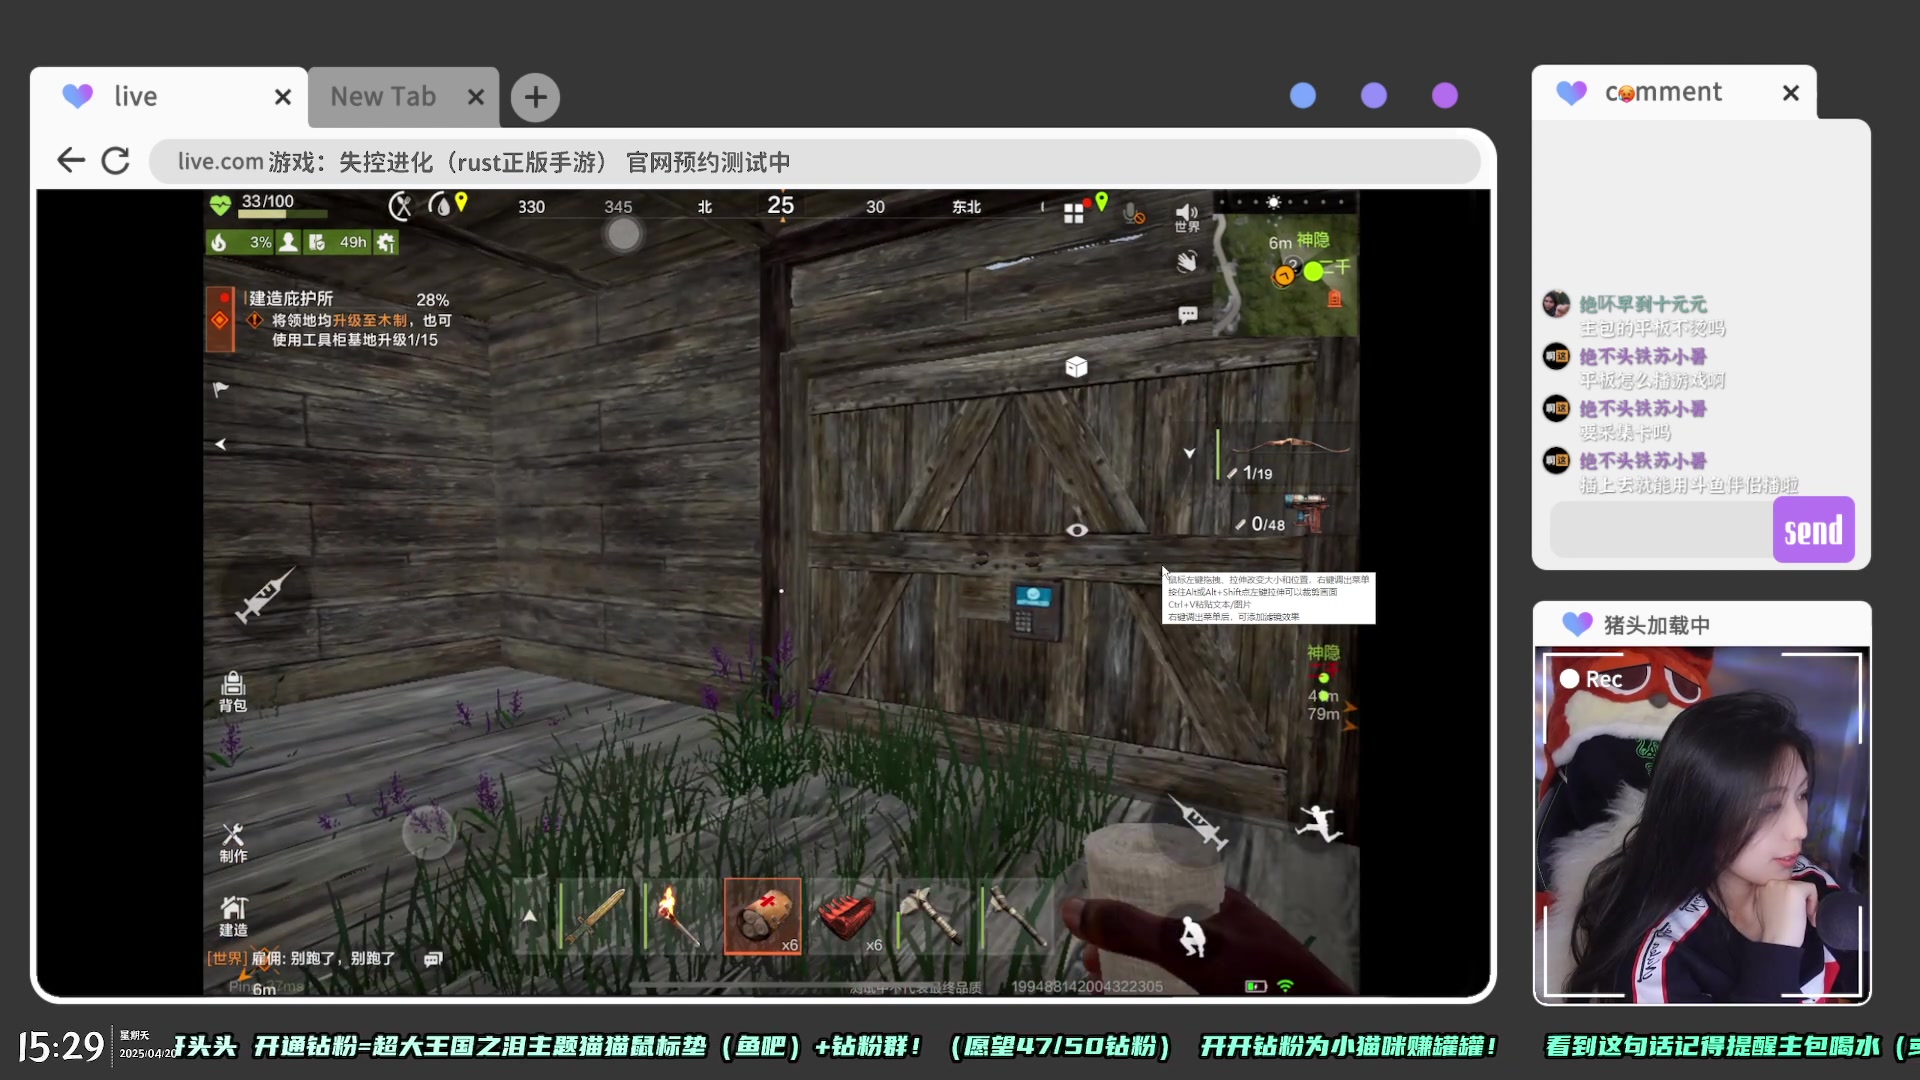Select the stone pickaxe hotbar slot

1016,916
